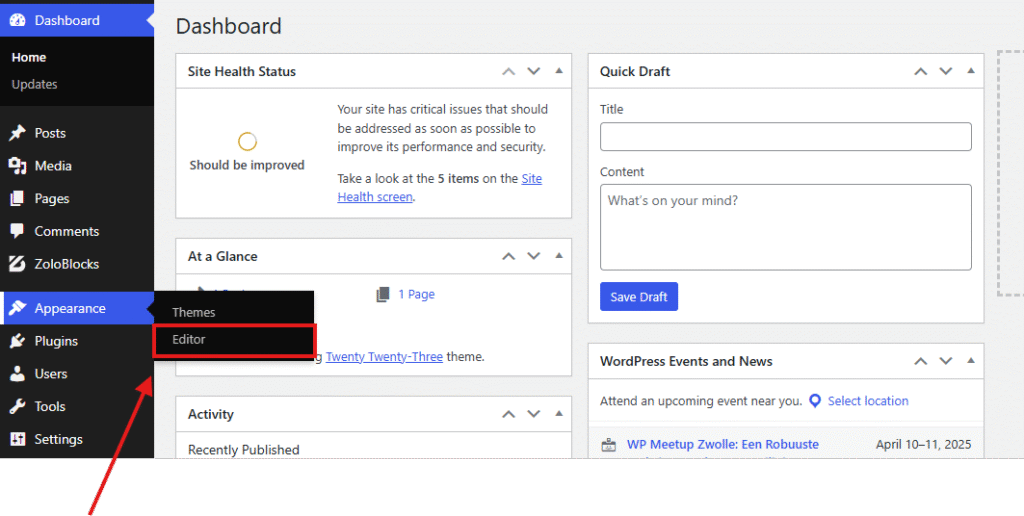
Task: Move Site Health Status panel down
Action: click(534, 71)
